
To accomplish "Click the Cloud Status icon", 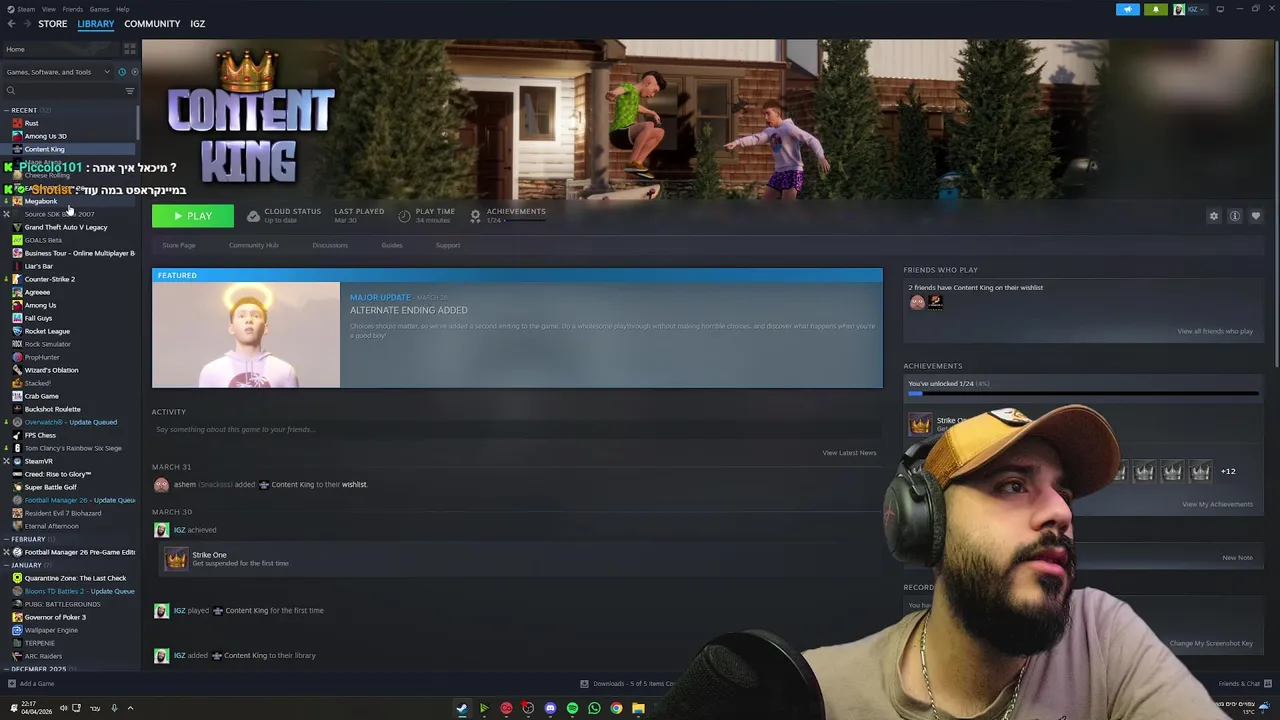I will pyautogui.click(x=253, y=216).
